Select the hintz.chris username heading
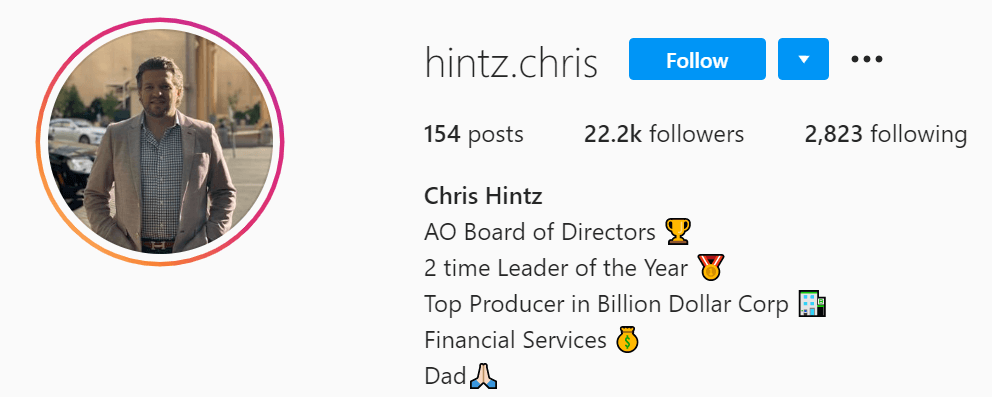Screen dimensions: 992x397 tap(511, 63)
